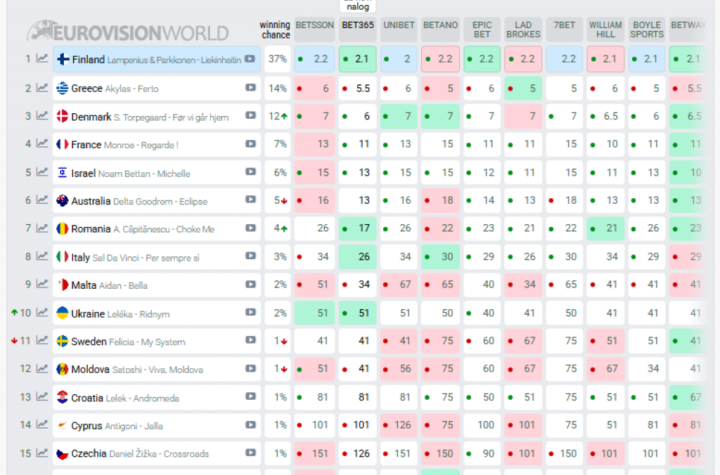Play the video for Denmark's entry
This screenshot has height=475, width=720.
250,115
